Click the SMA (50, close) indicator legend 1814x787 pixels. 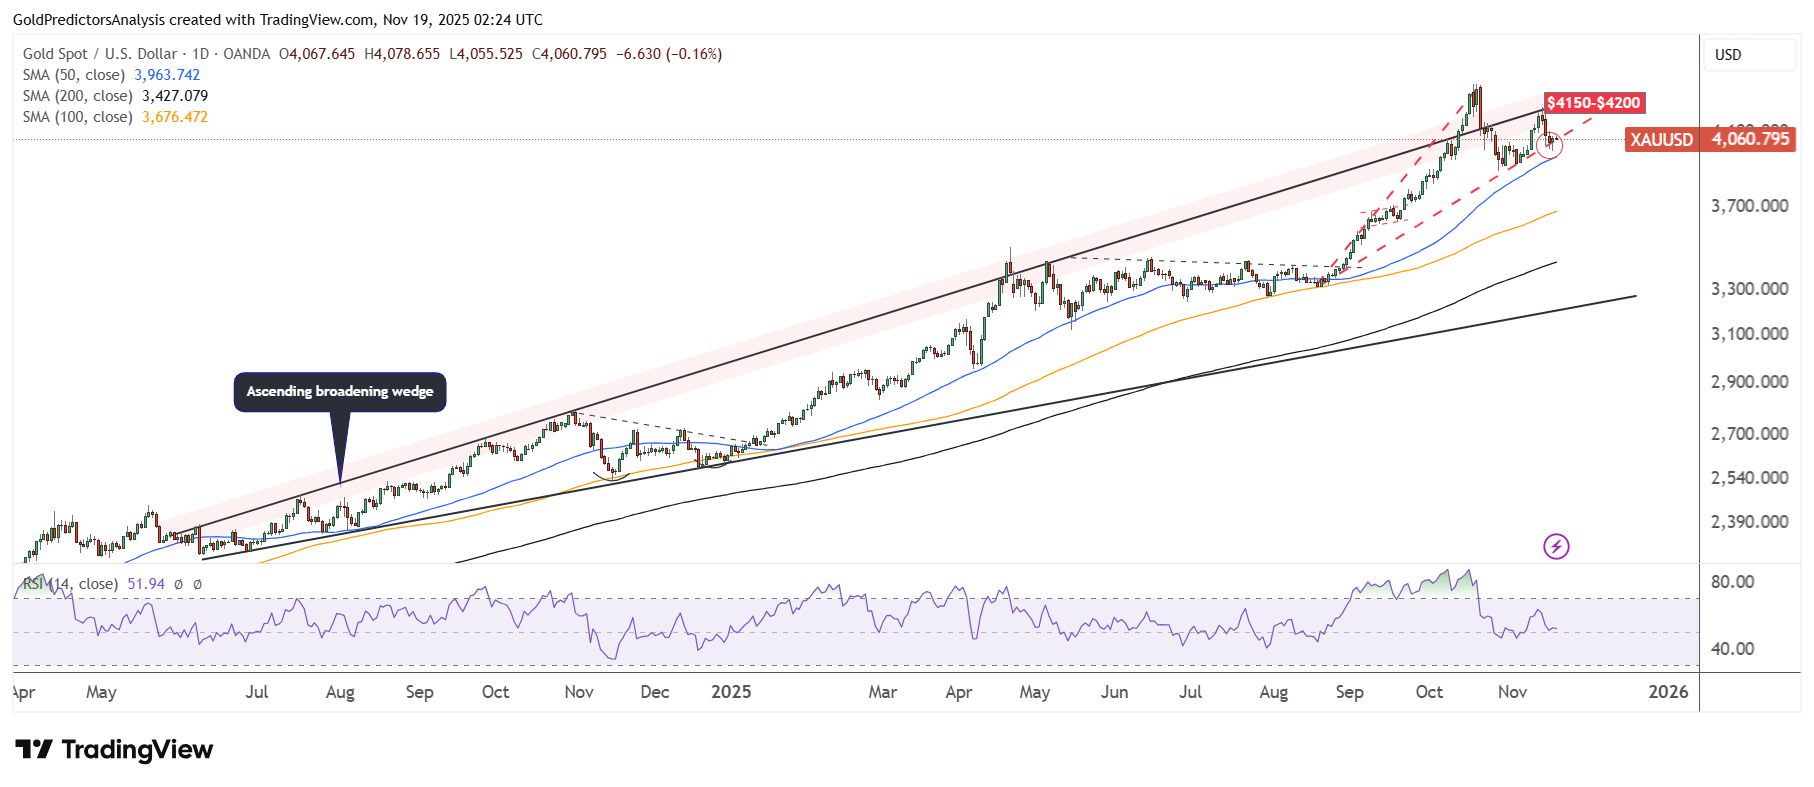(x=74, y=75)
